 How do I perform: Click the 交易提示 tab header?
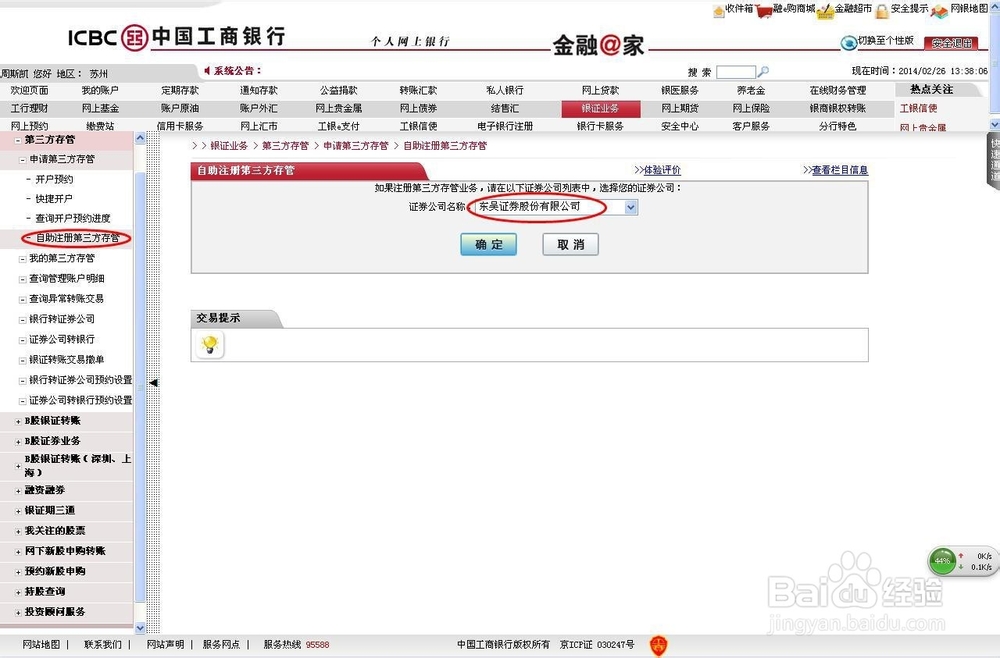pos(218,318)
